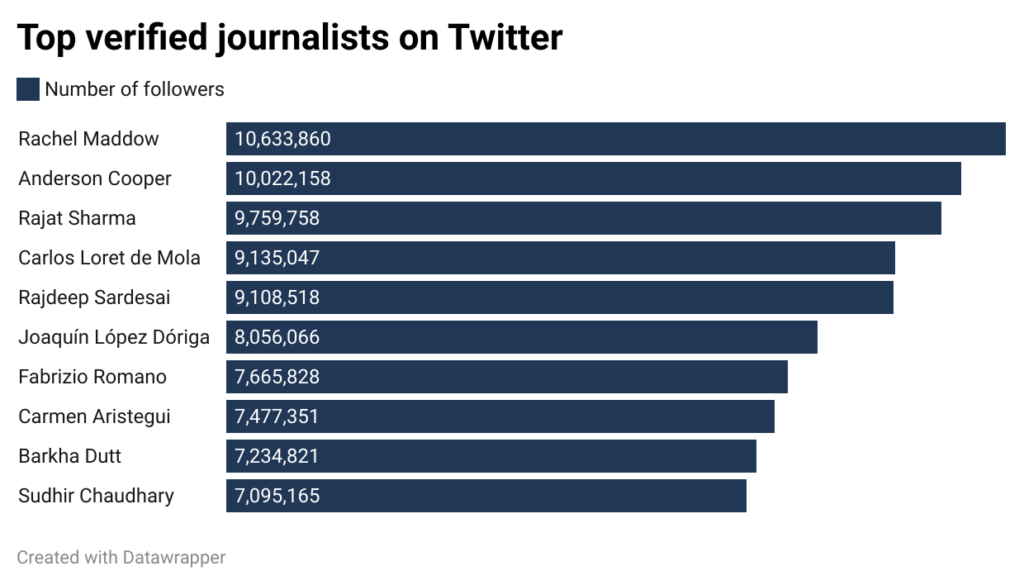Select the Barkha Dutt bar

(491, 456)
